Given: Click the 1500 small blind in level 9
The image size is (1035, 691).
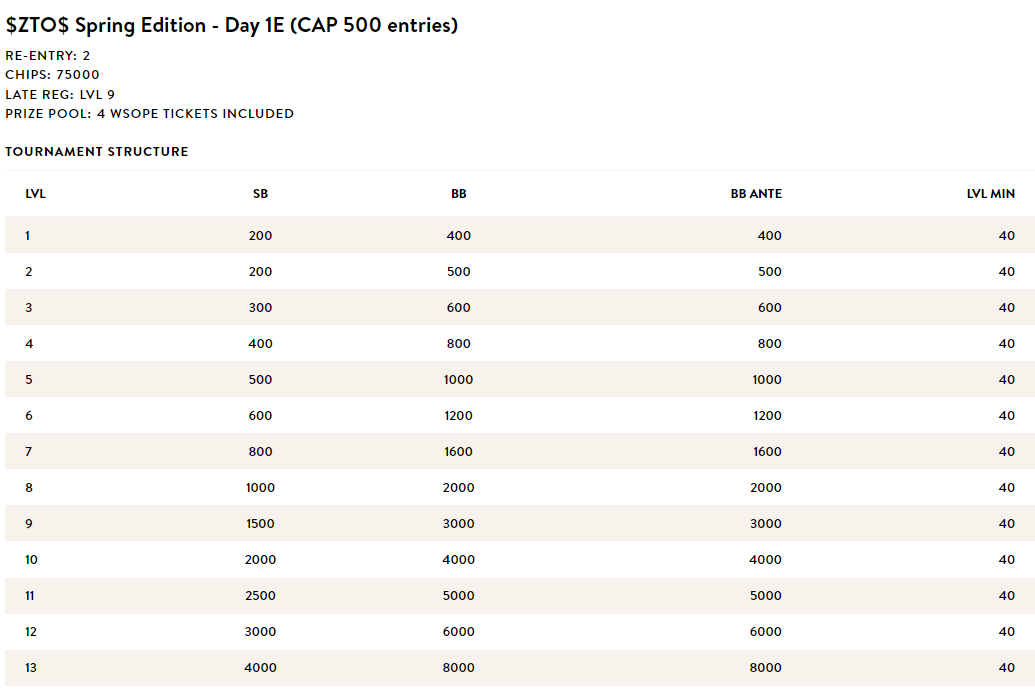Looking at the screenshot, I should pos(260,523).
